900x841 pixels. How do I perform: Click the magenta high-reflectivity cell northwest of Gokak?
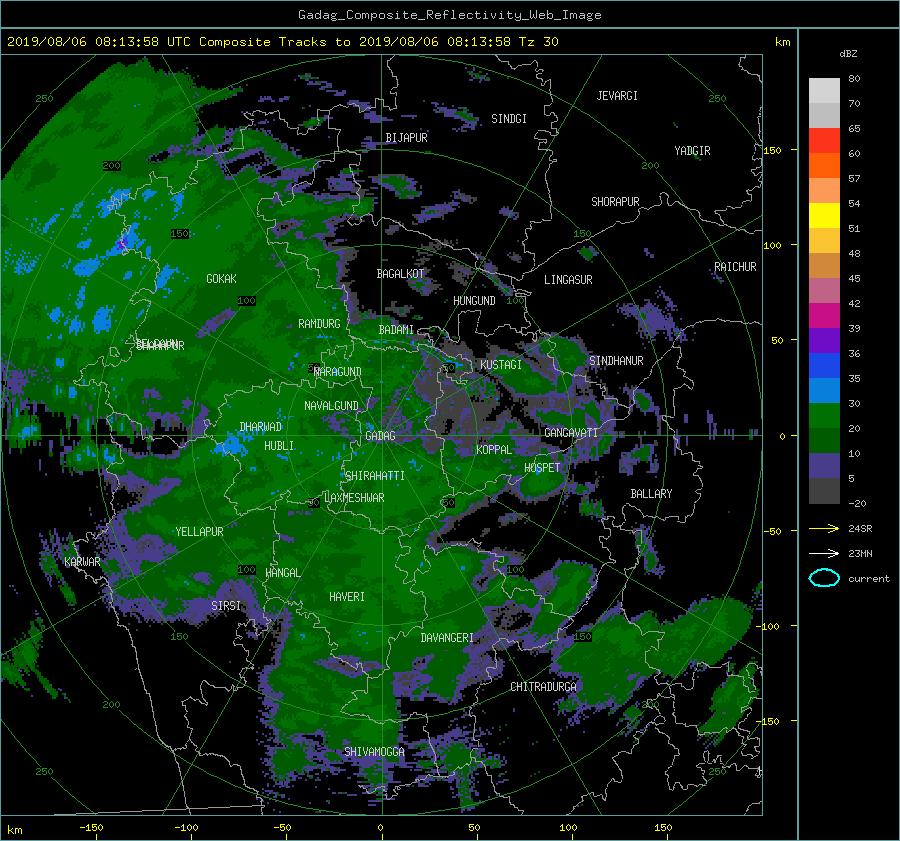coord(122,244)
